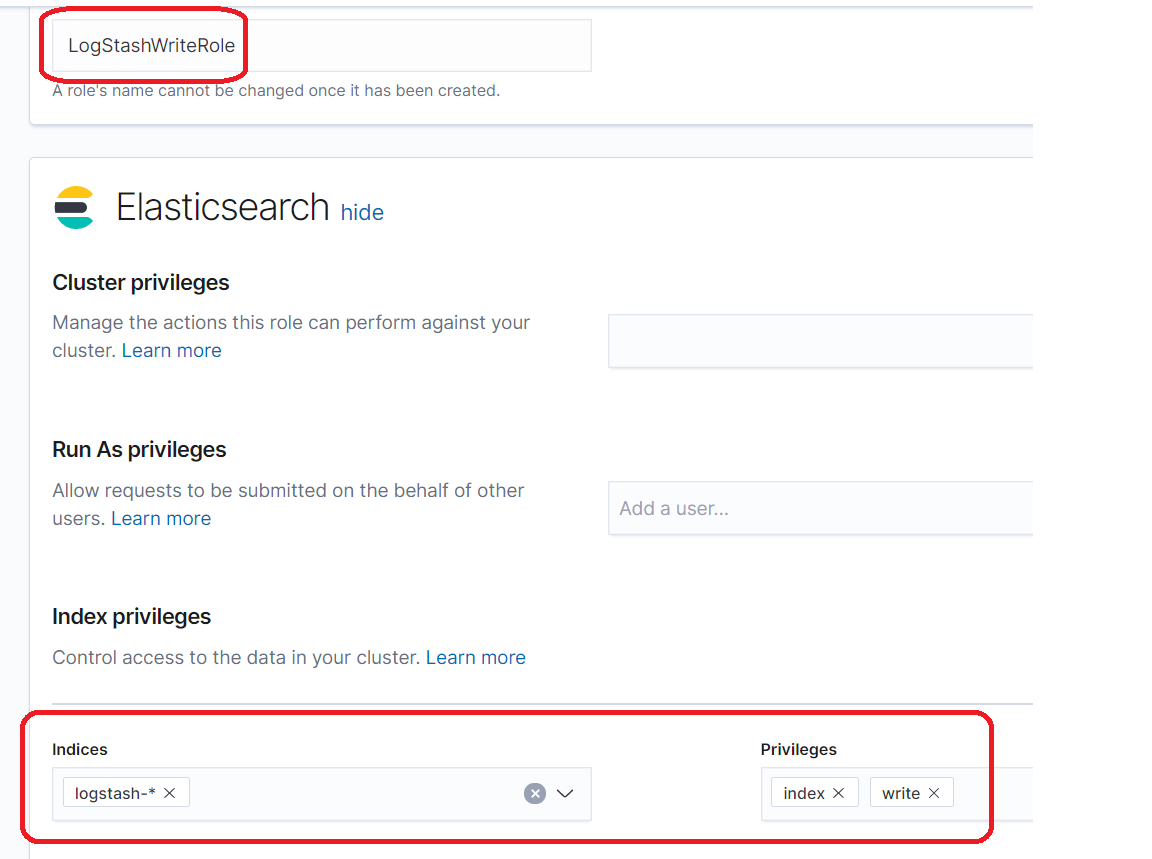Click the Indices field label
Viewport: 1152px width, 859px height.
click(80, 749)
